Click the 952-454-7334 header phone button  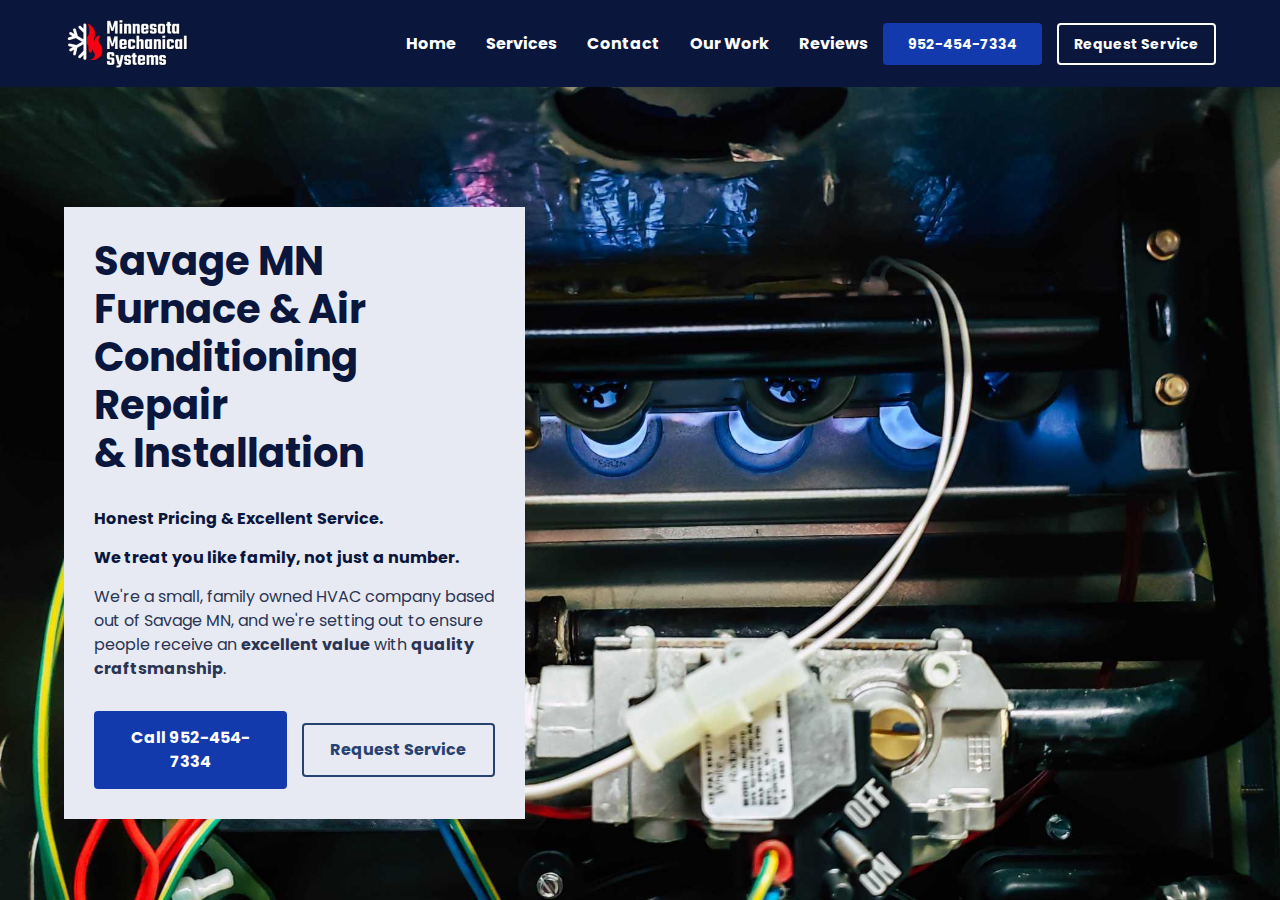pos(962,44)
